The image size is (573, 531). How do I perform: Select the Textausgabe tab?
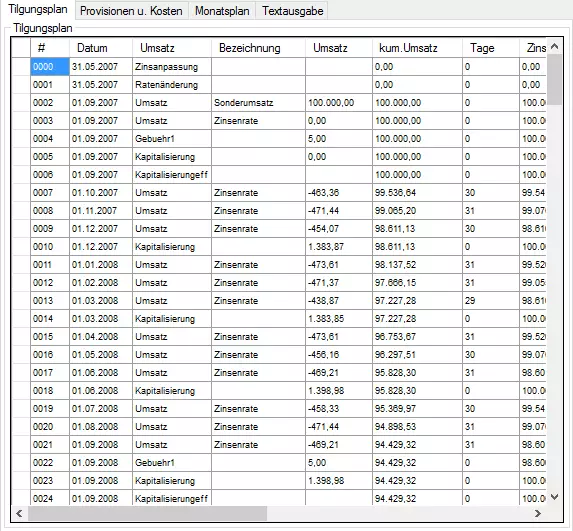(x=292, y=11)
